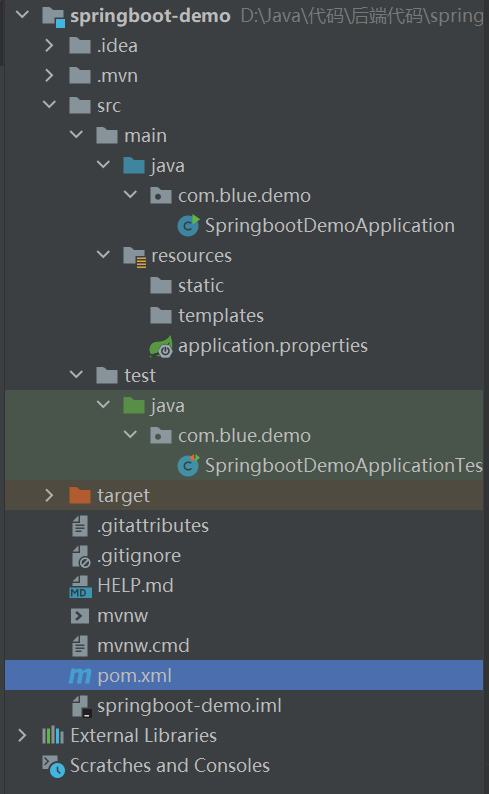The width and height of the screenshot is (489, 794).
Task: Select the .mvn folder name
Action: [117, 76]
